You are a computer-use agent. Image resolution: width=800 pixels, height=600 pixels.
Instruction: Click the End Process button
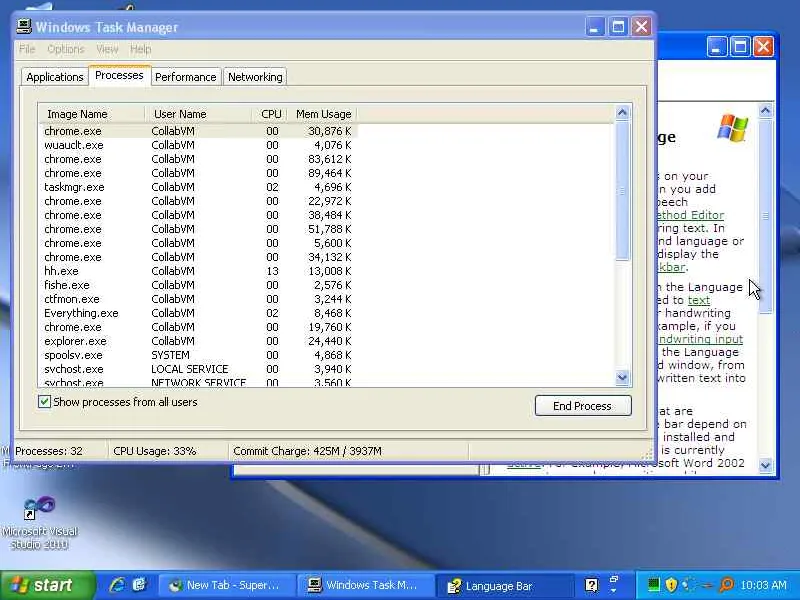583,406
